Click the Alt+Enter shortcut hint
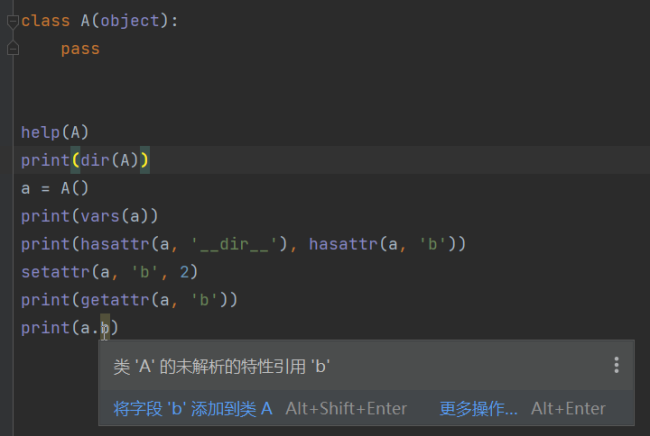 [x=568, y=408]
